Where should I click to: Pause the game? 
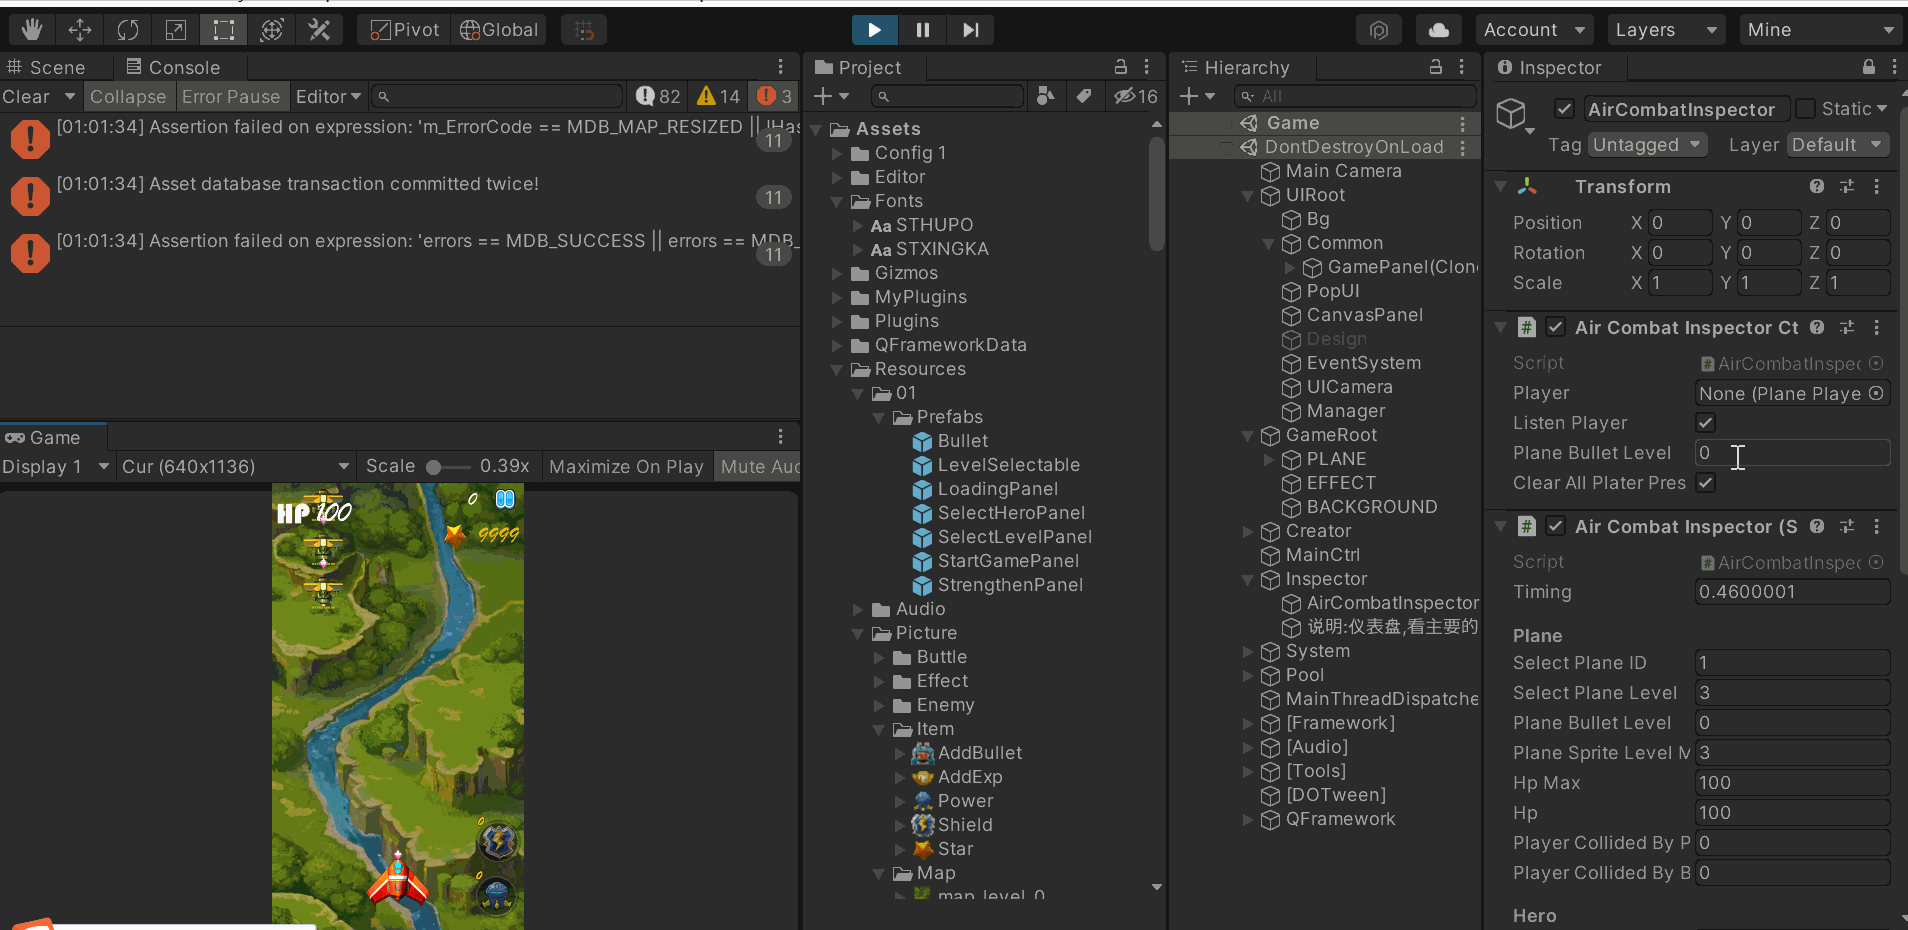[922, 30]
